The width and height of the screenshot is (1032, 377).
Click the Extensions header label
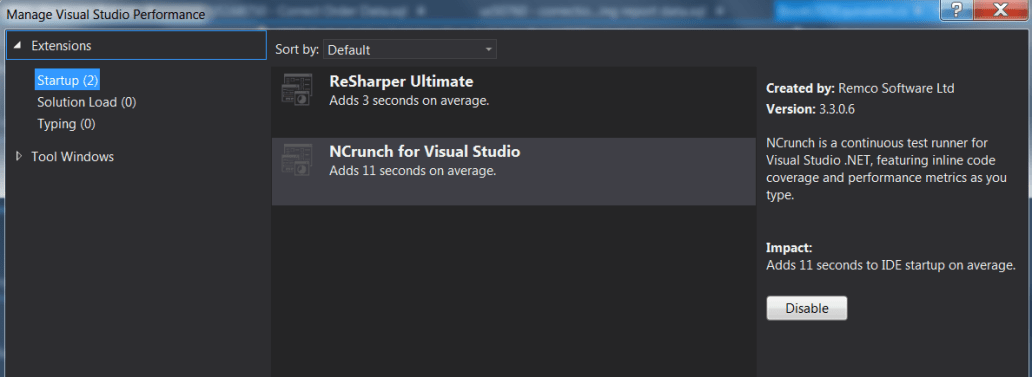pyautogui.click(x=61, y=46)
